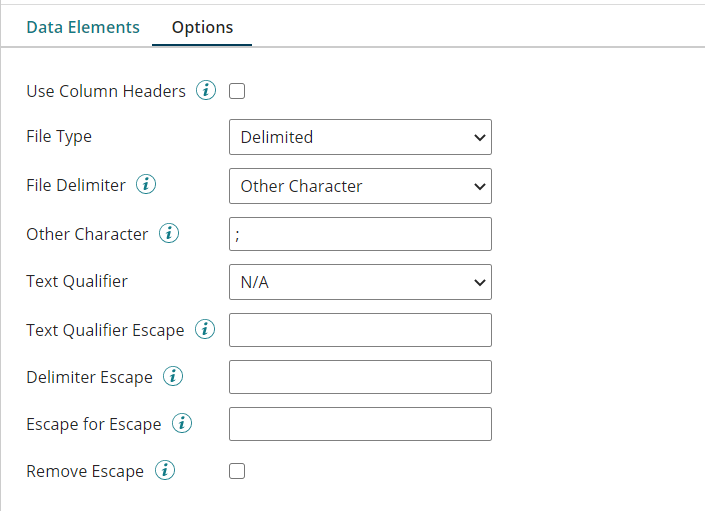
Task: Click the Remove Escape label text
Action: tap(85, 471)
